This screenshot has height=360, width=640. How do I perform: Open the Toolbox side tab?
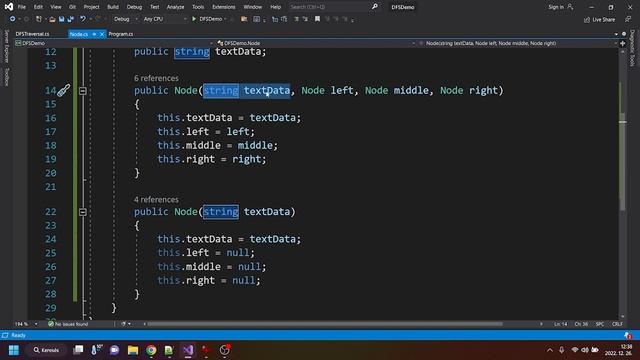point(6,77)
